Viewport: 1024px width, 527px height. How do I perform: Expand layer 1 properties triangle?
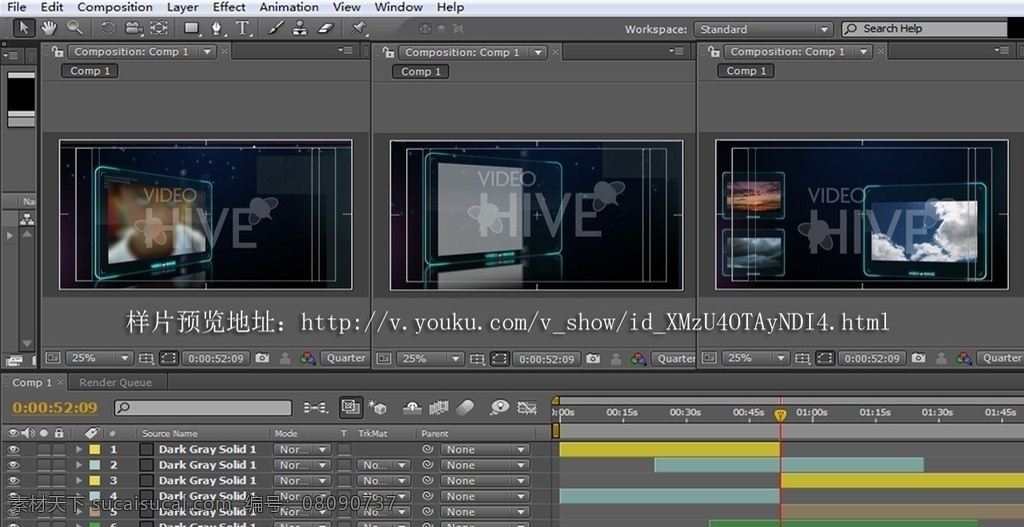click(x=79, y=449)
